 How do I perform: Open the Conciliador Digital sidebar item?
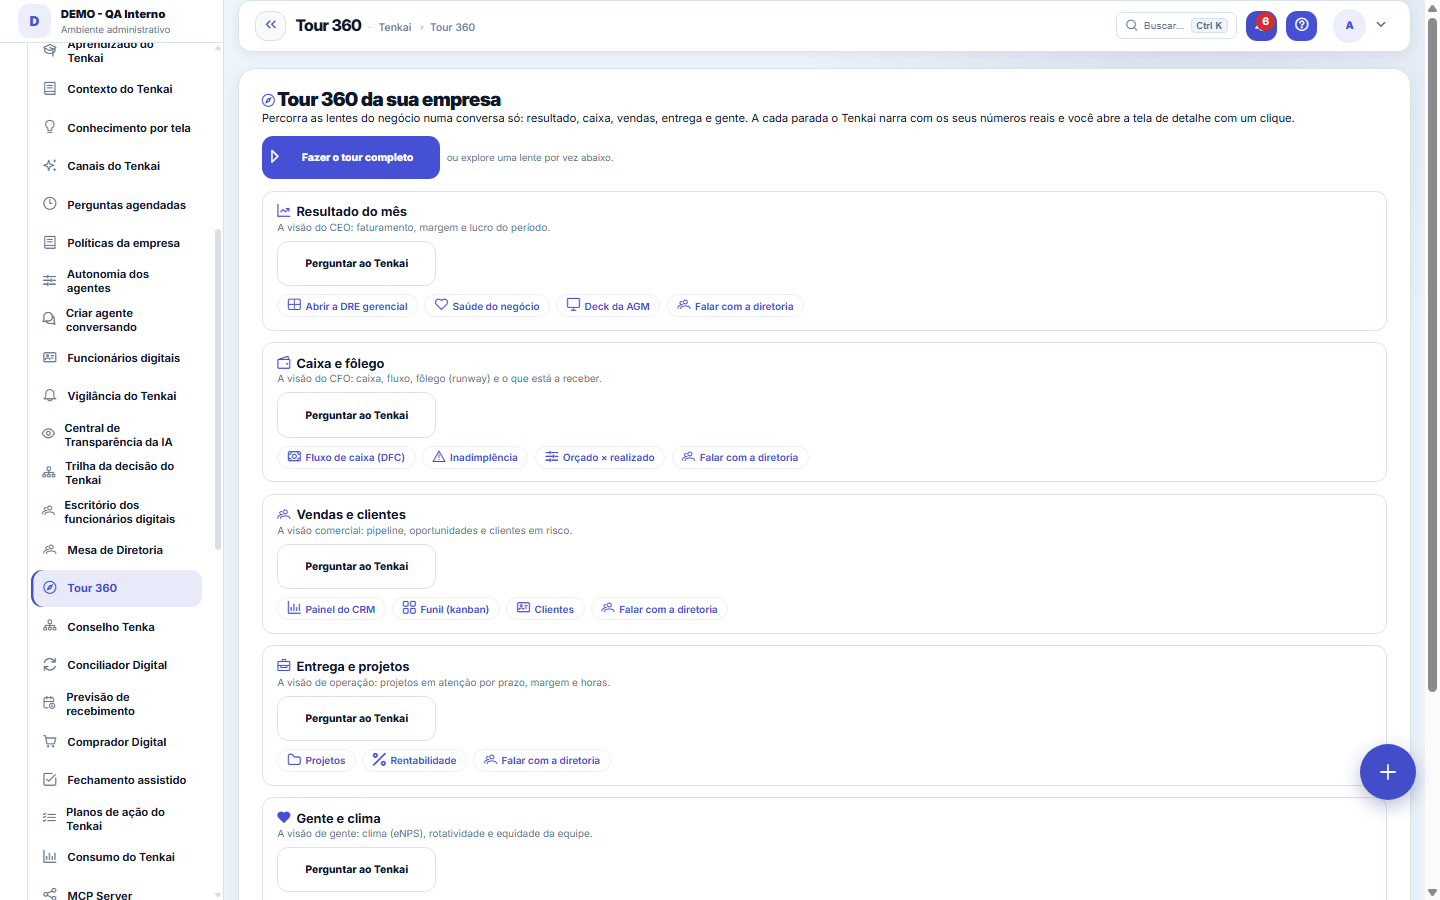(x=117, y=665)
